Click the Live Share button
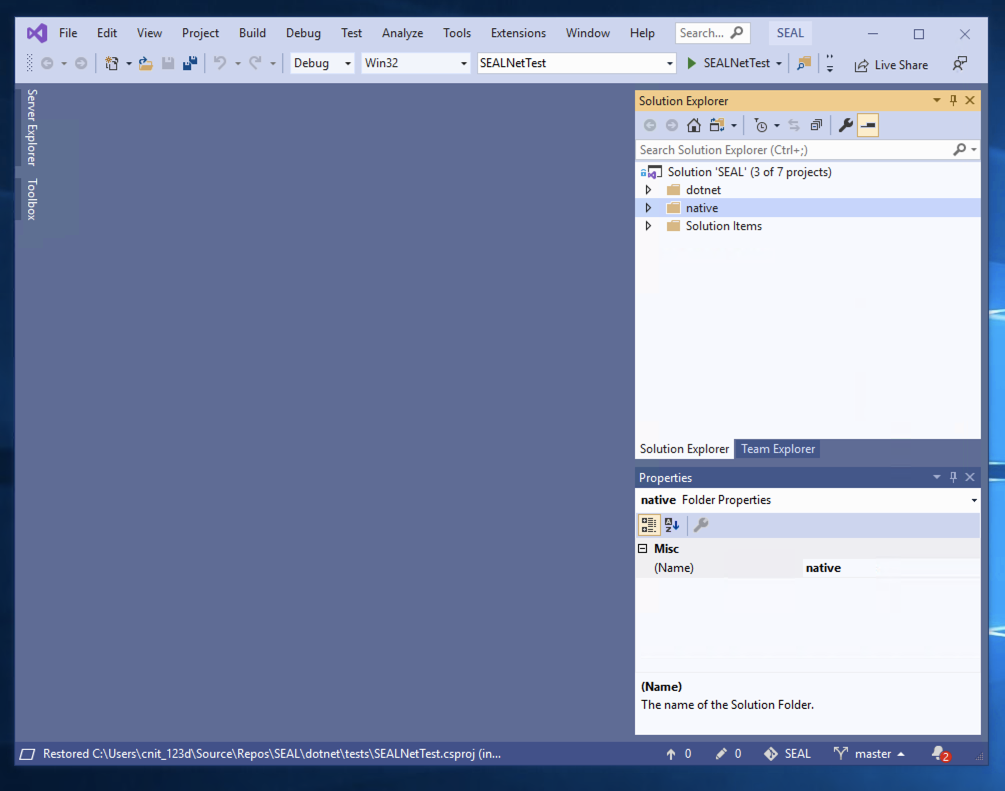 [891, 65]
